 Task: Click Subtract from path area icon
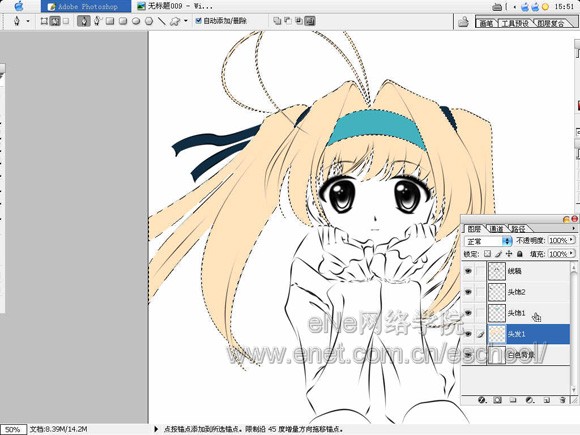(288, 21)
